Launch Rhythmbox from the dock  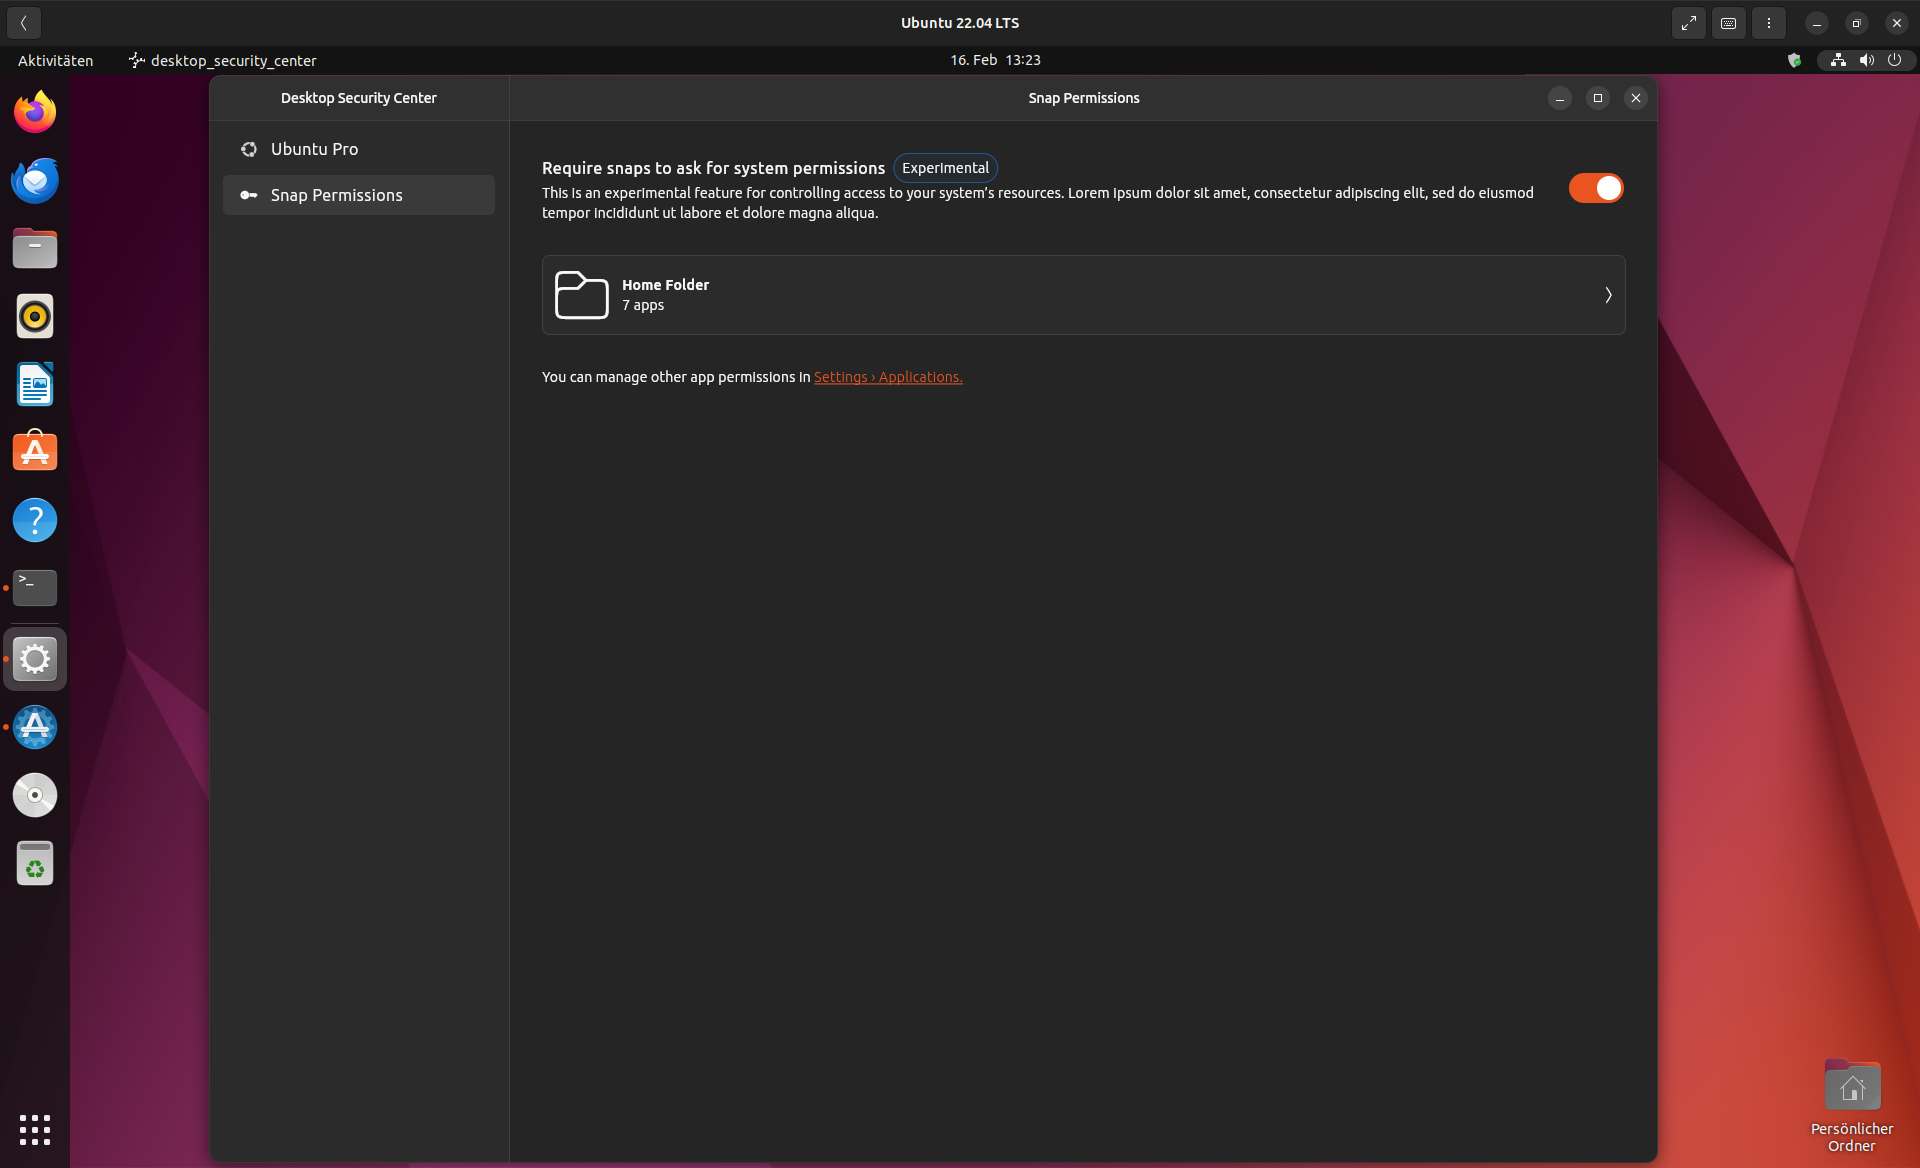point(35,316)
